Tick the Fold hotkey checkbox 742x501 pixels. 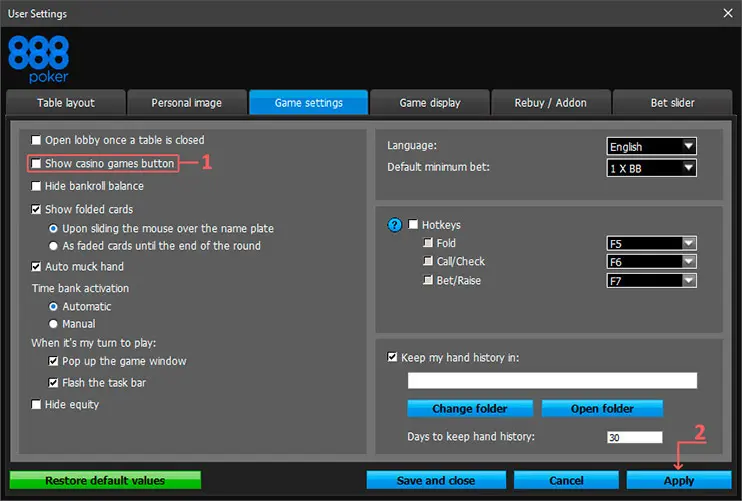[428, 243]
